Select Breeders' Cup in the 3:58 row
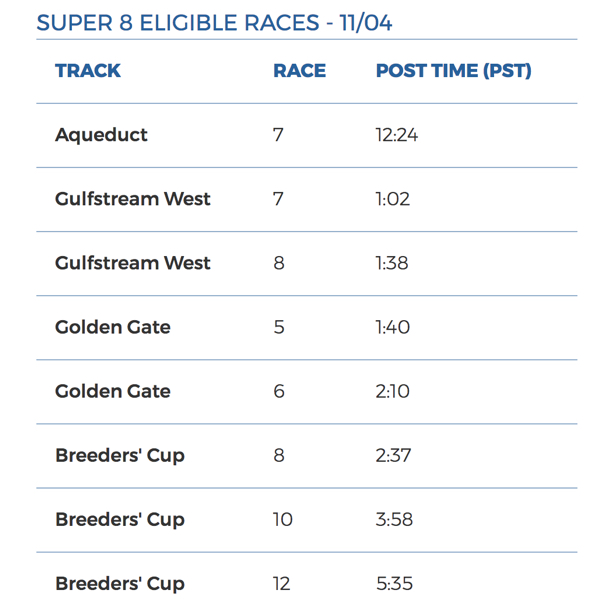Screen dimensions: 615x606 (x=120, y=519)
